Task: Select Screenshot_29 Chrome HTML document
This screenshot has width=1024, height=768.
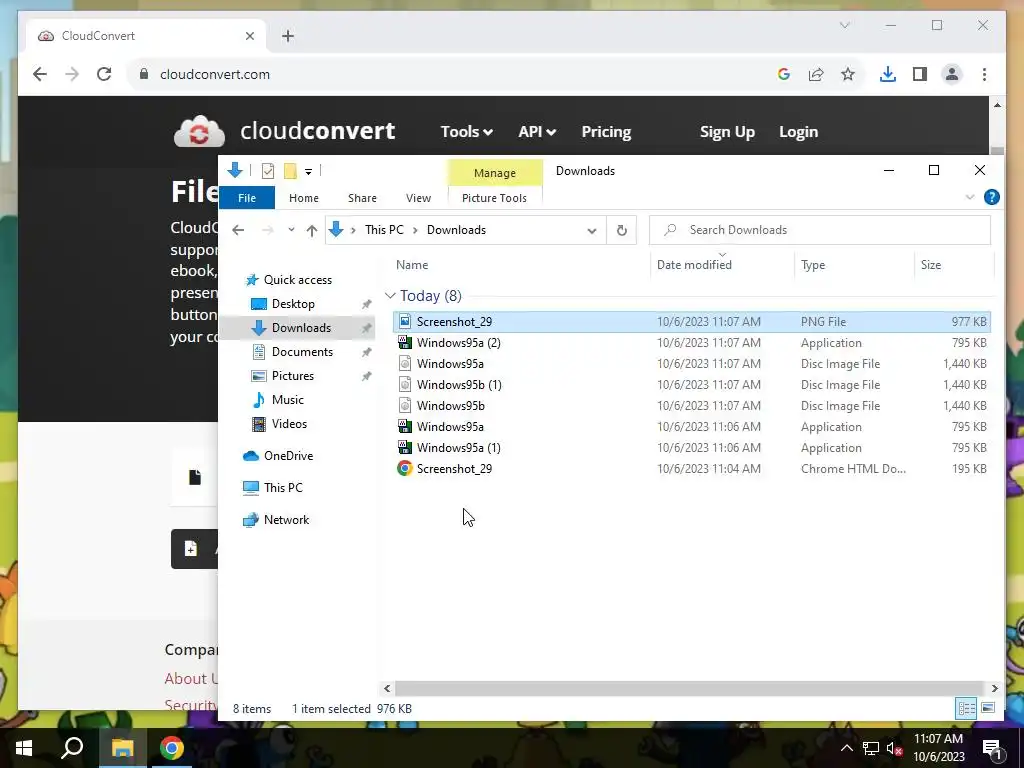Action: pos(692,468)
